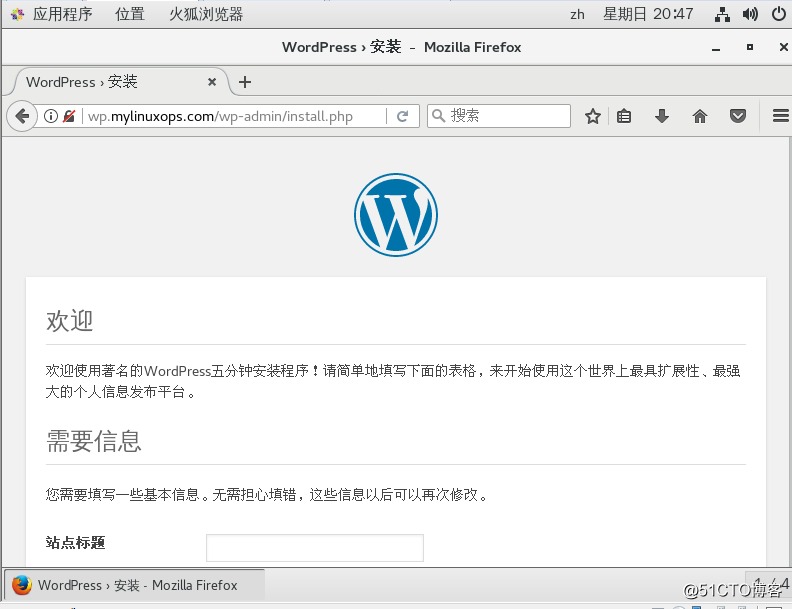This screenshot has height=609, width=792.
Task: Close the WordPress › 安装 tab
Action: tap(212, 82)
